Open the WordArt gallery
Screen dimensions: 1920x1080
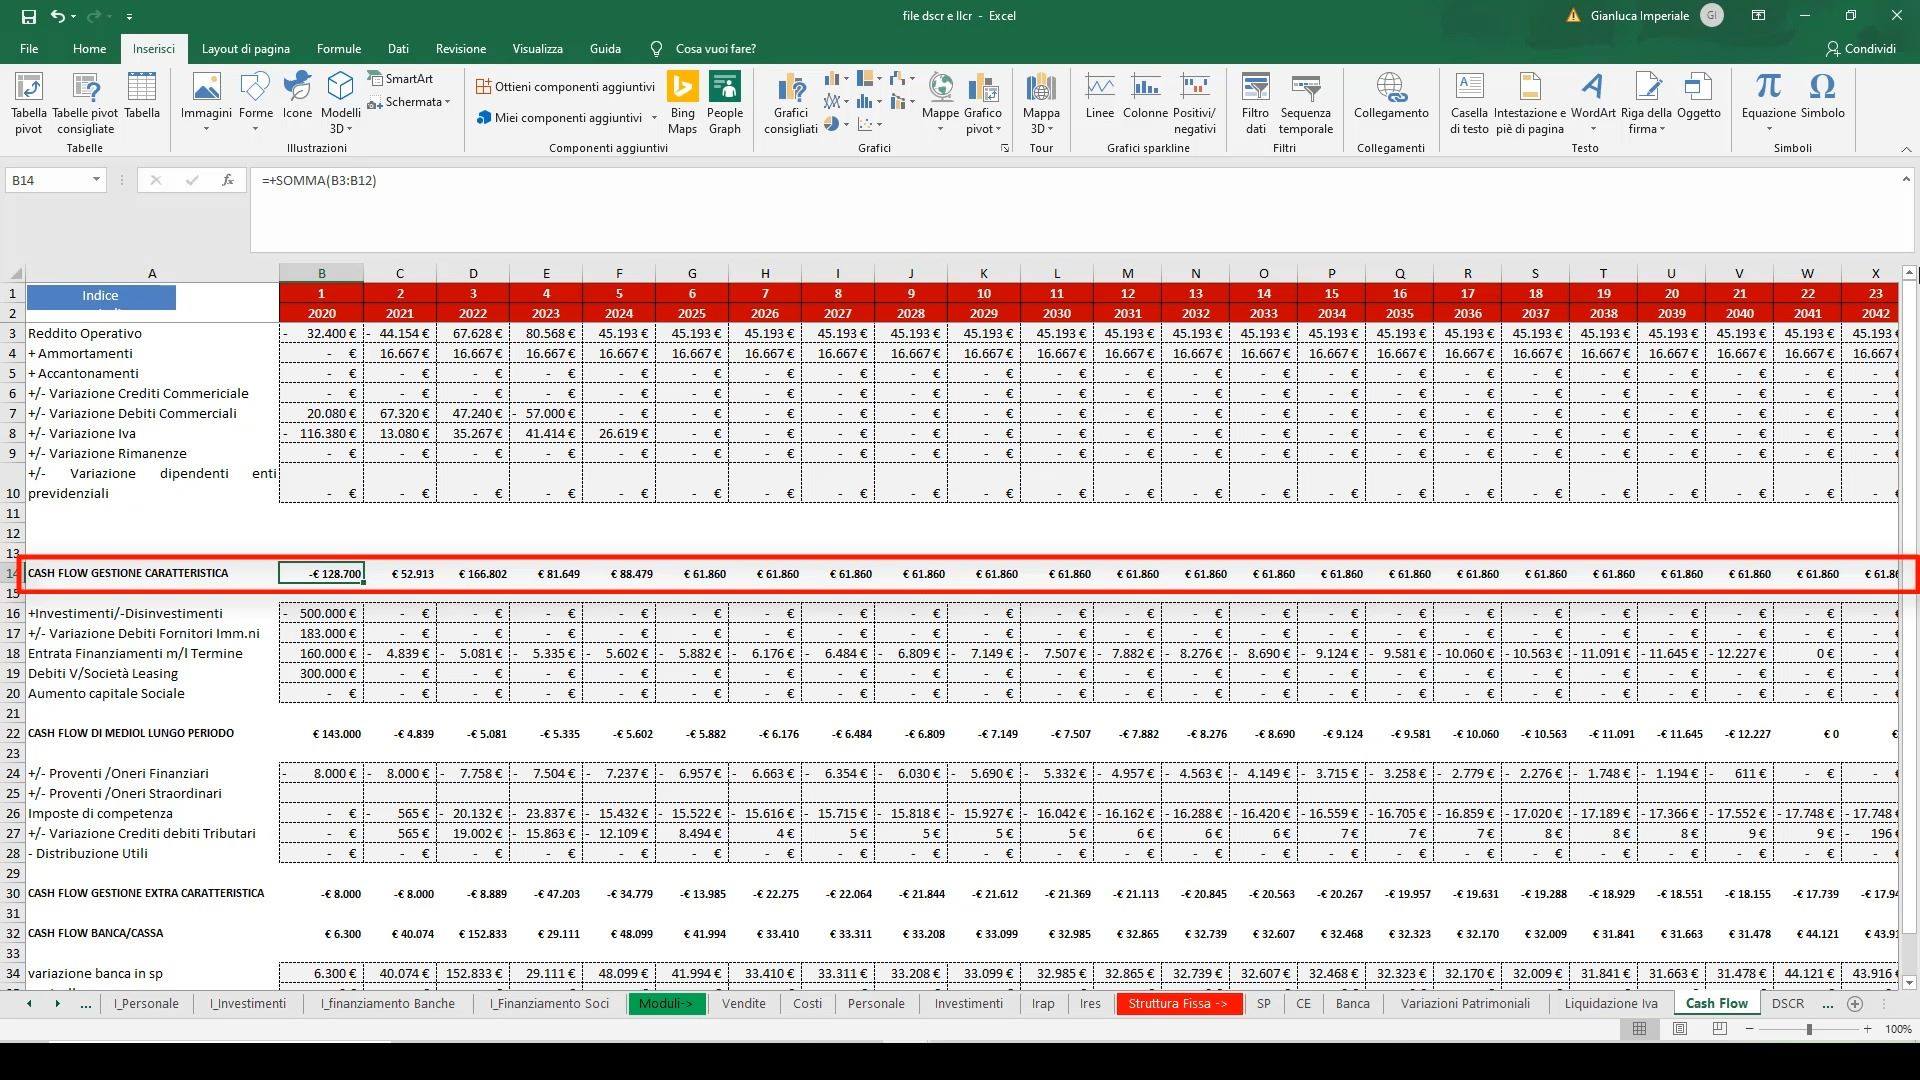(x=1593, y=103)
